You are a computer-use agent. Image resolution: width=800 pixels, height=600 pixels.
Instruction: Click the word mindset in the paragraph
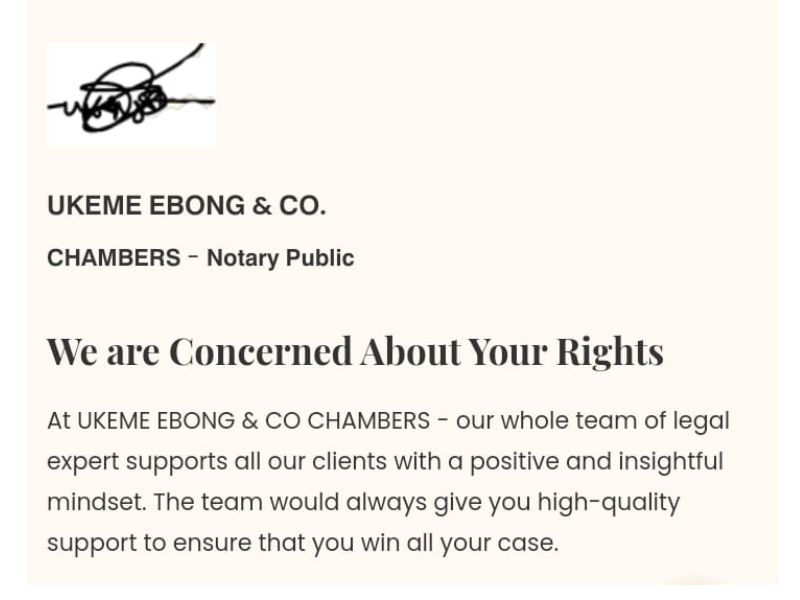pos(94,502)
